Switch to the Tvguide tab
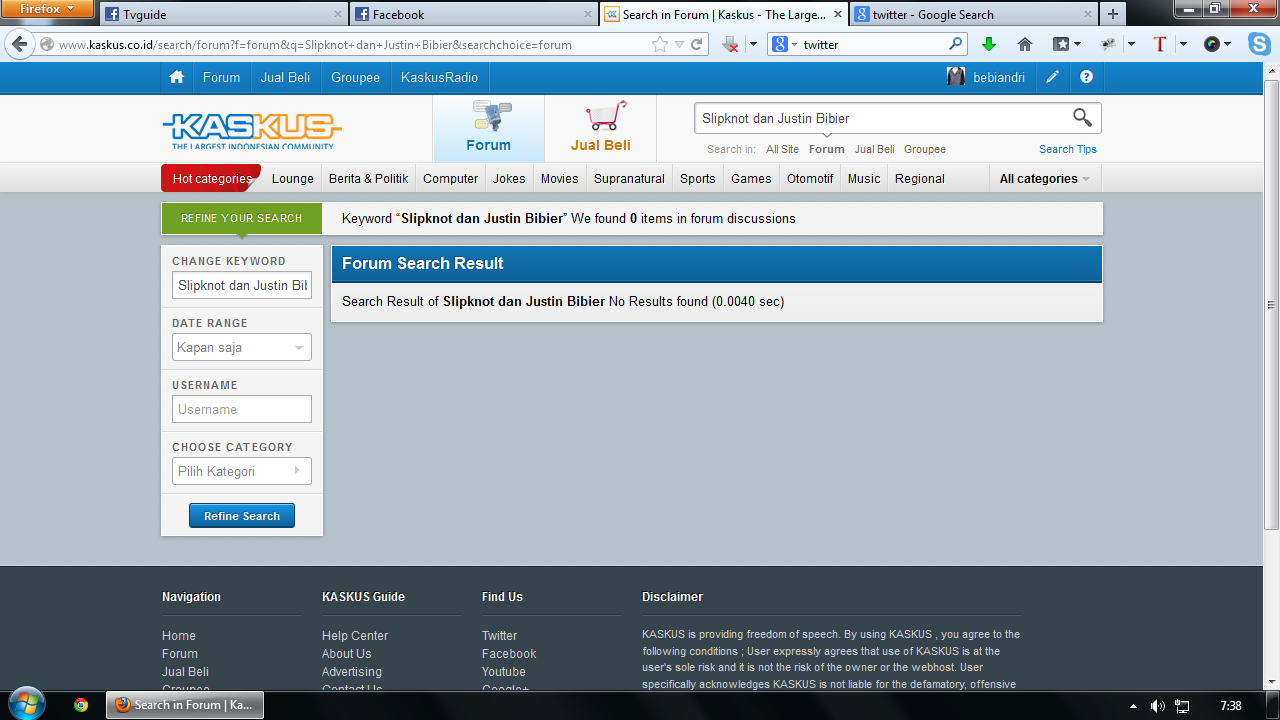 [223, 14]
